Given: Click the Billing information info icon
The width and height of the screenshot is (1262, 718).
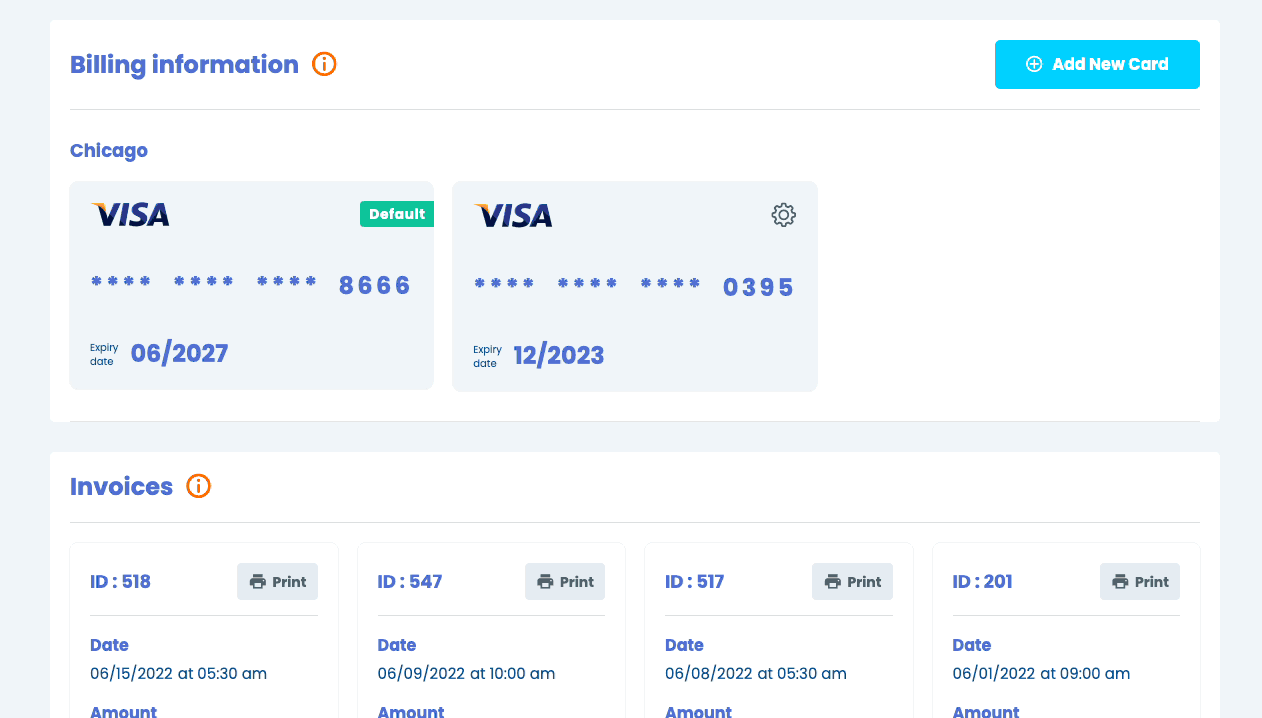Looking at the screenshot, I should tap(324, 64).
